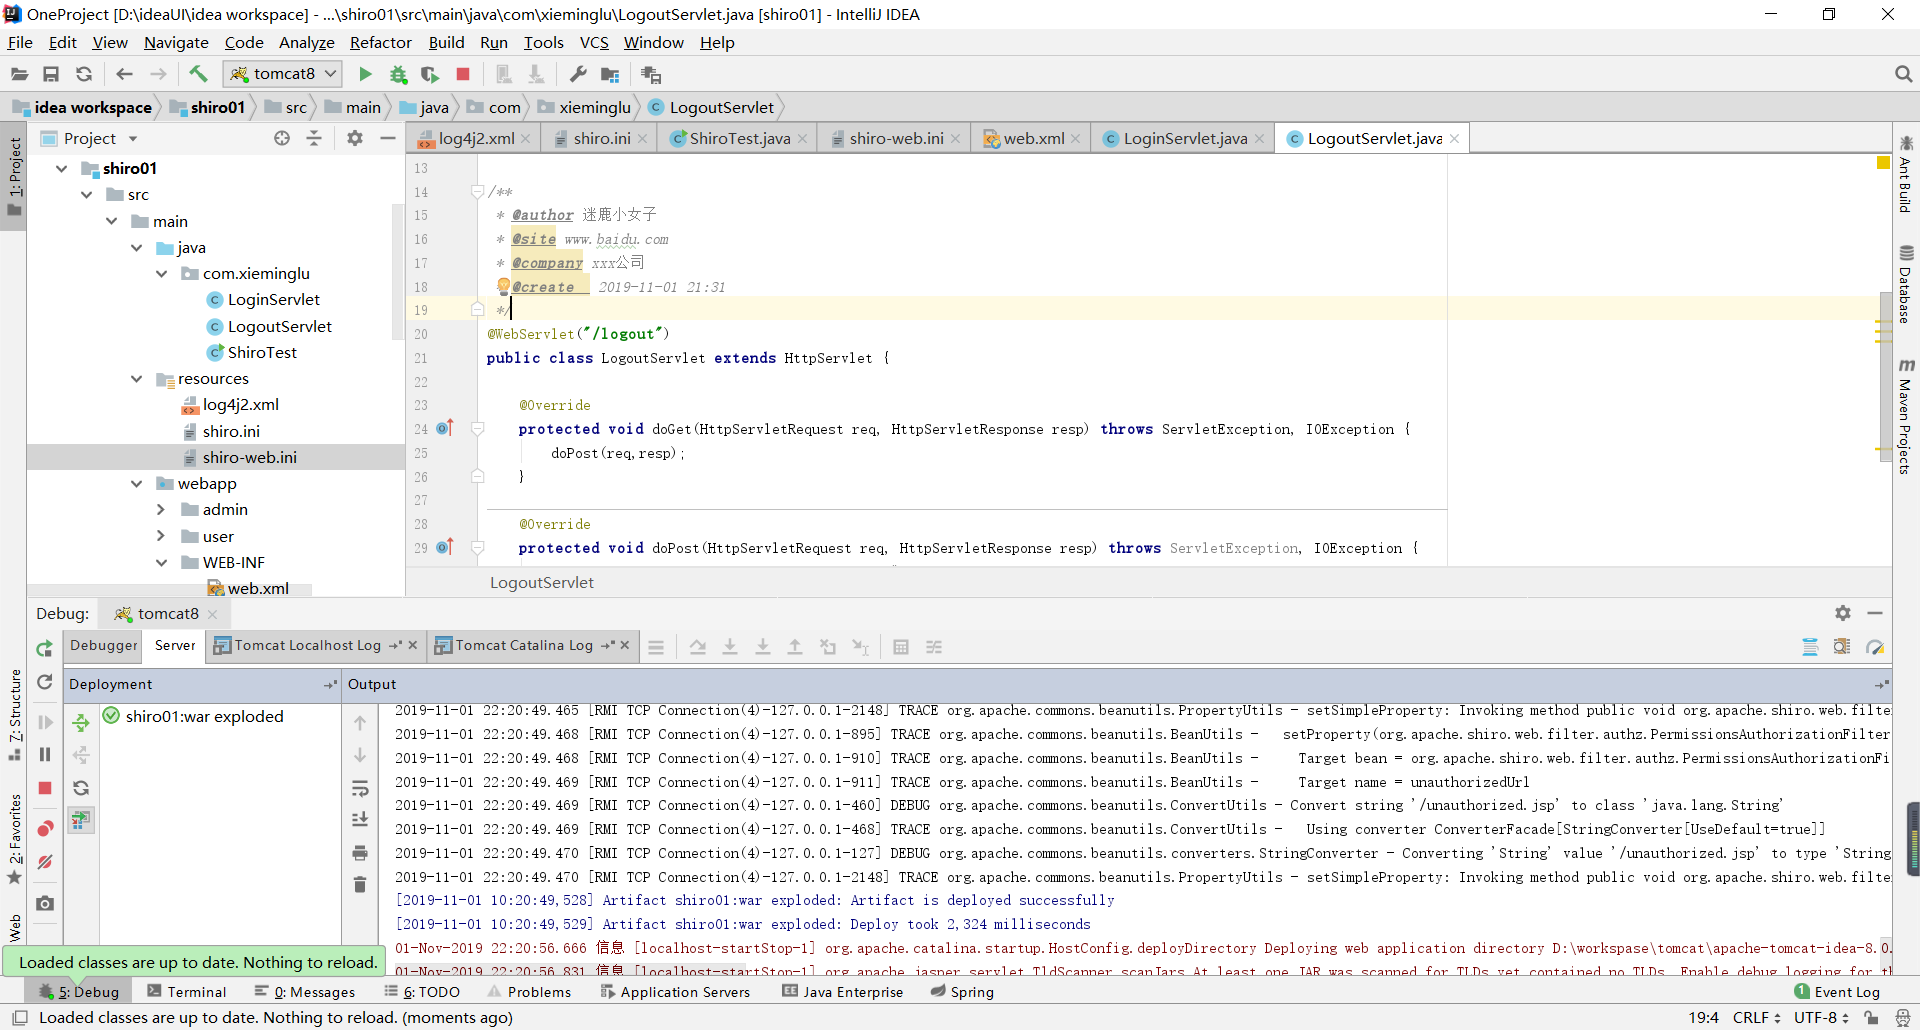1920x1030 pixels.
Task: Open the Refactor menu
Action: [380, 42]
